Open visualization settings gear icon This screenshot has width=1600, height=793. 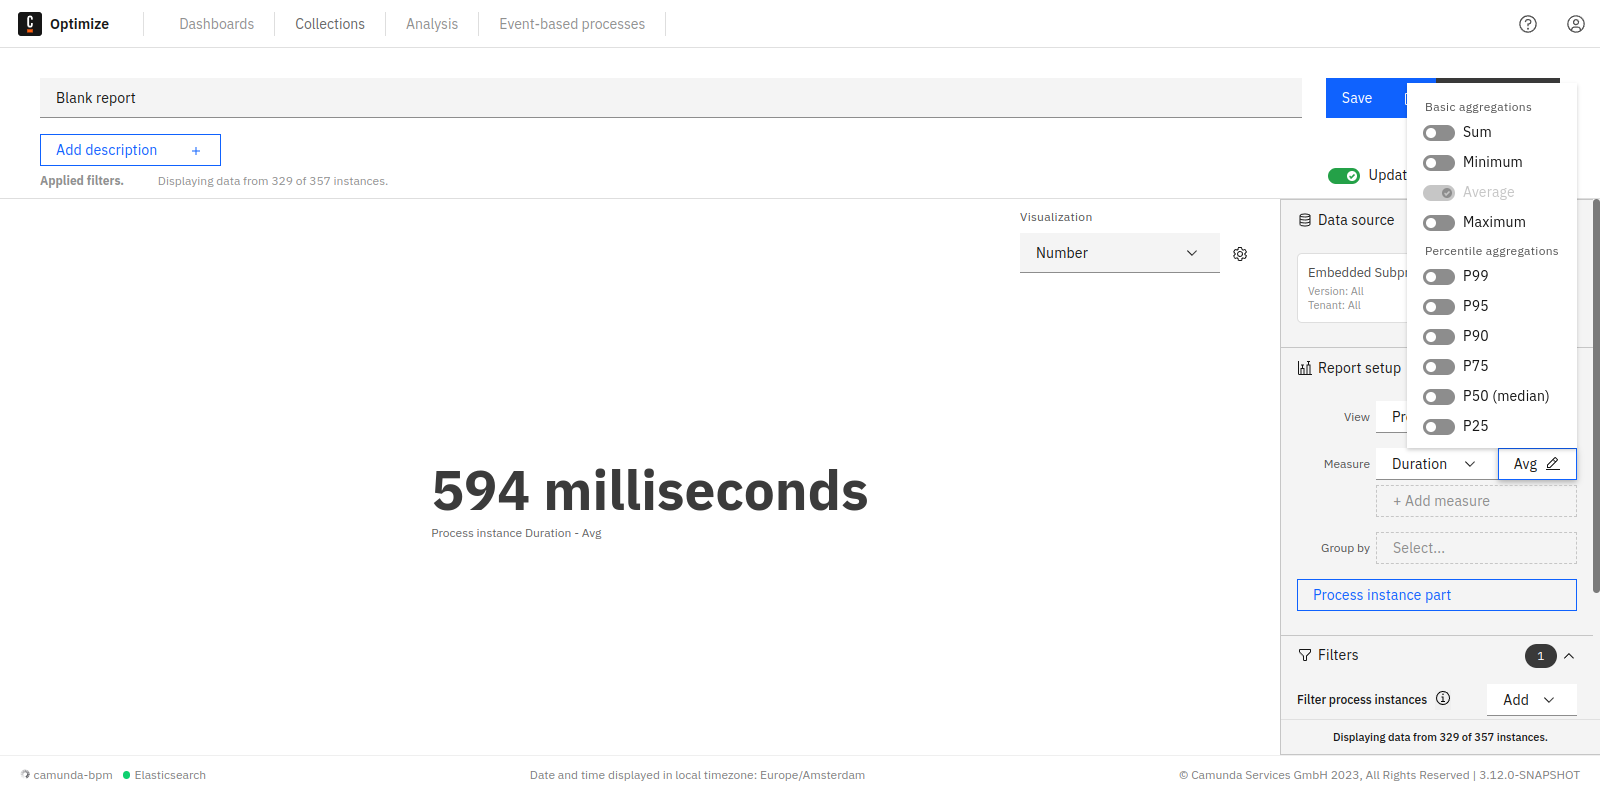click(x=1240, y=254)
